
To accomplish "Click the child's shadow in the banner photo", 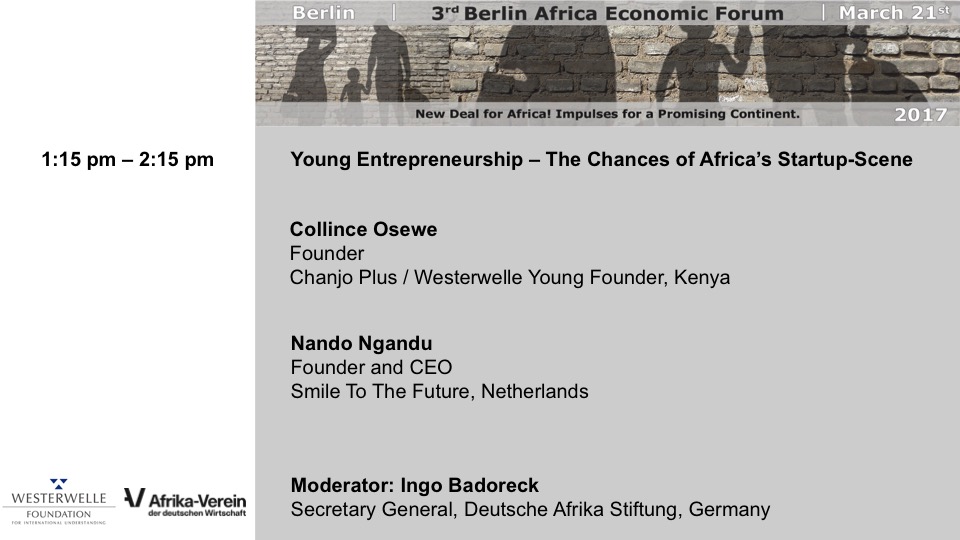I will (x=351, y=86).
